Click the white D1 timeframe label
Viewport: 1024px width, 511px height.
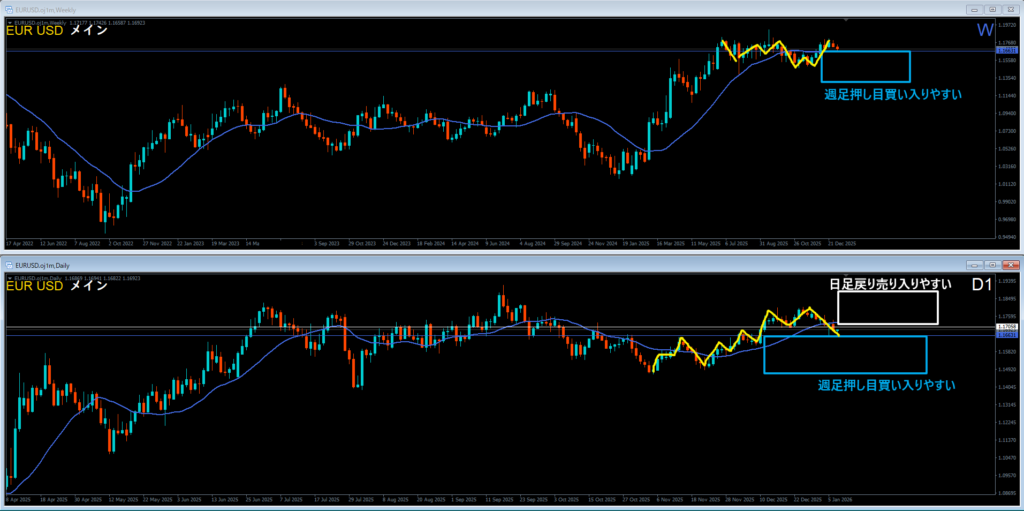click(x=981, y=286)
